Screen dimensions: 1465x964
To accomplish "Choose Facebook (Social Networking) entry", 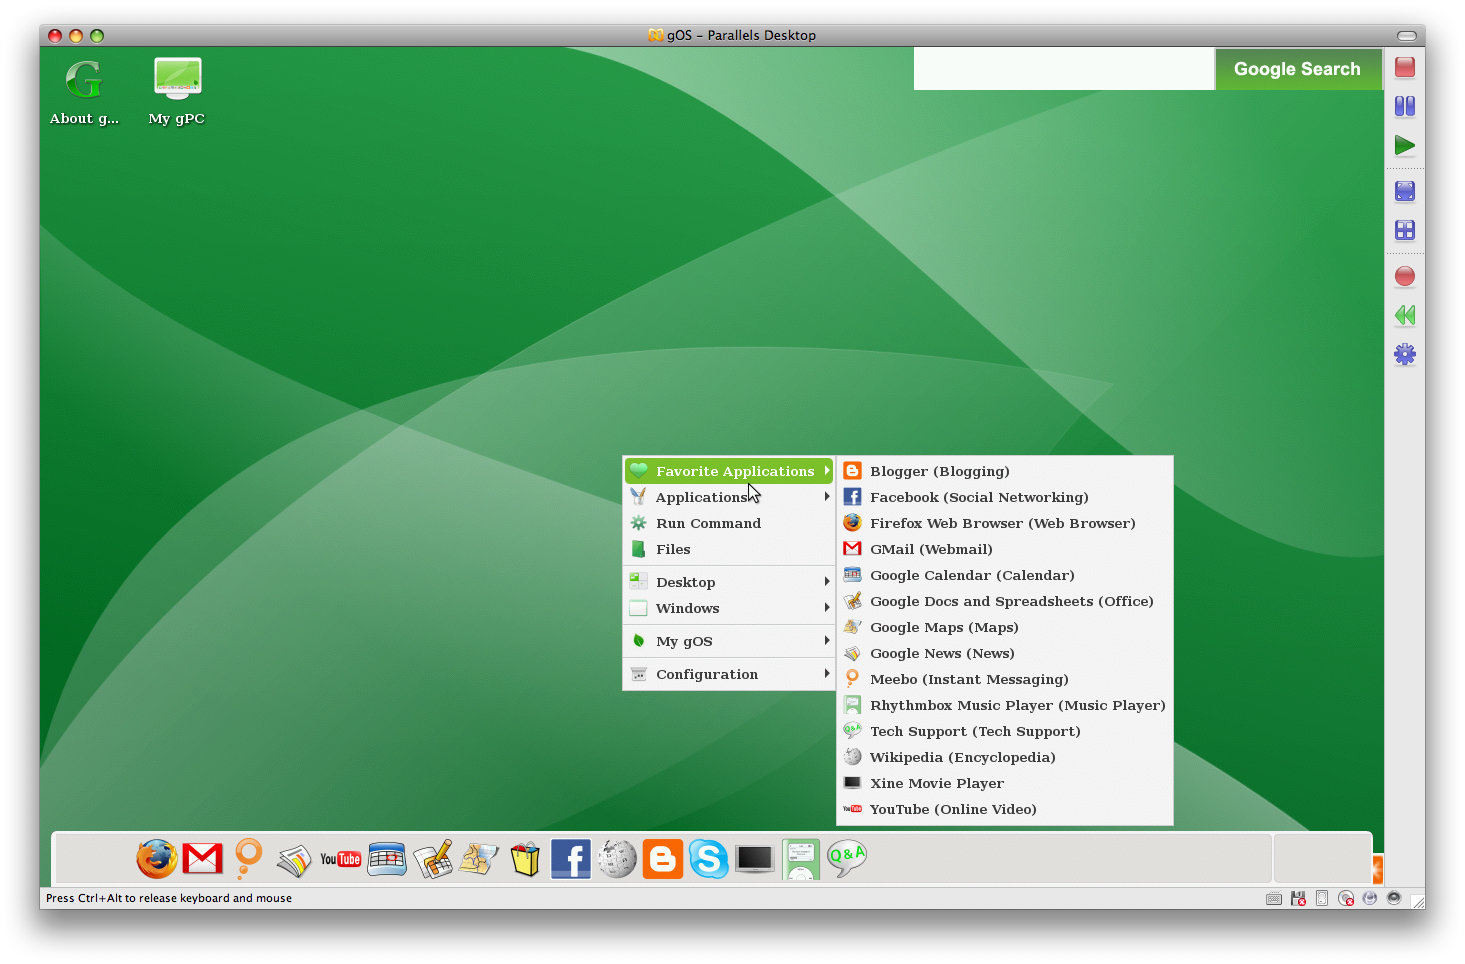I will point(1004,497).
